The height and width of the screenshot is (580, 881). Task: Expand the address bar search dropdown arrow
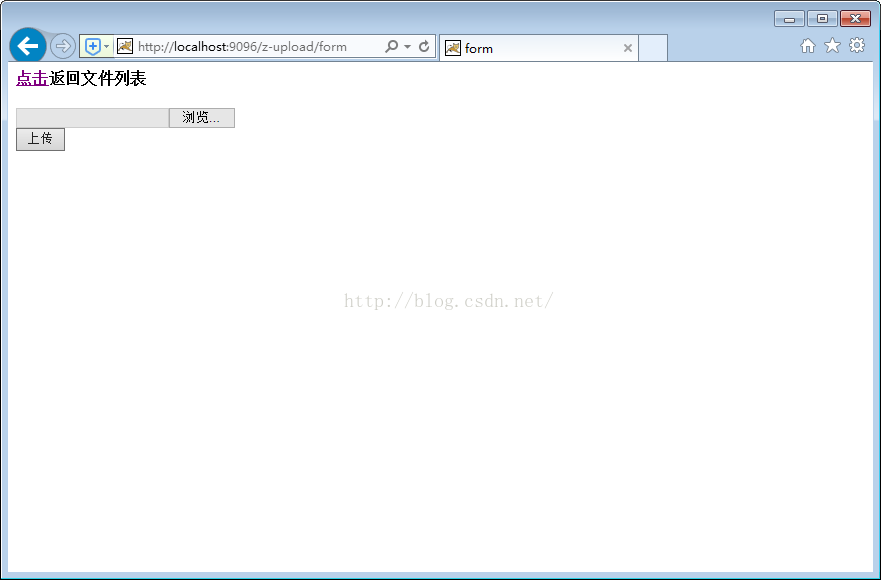point(407,46)
